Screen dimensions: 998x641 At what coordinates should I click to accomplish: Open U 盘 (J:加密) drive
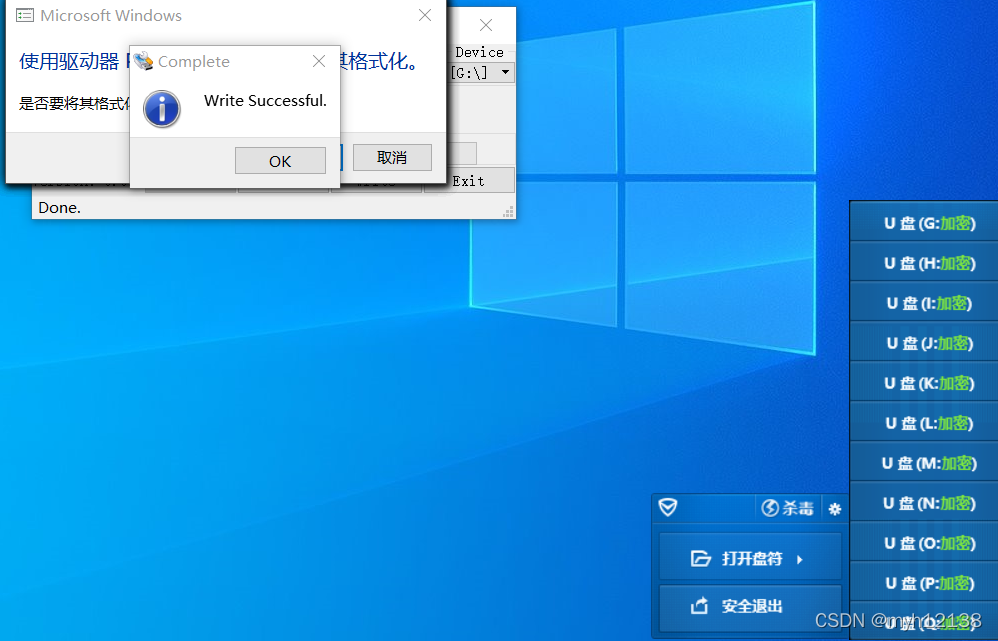[924, 343]
